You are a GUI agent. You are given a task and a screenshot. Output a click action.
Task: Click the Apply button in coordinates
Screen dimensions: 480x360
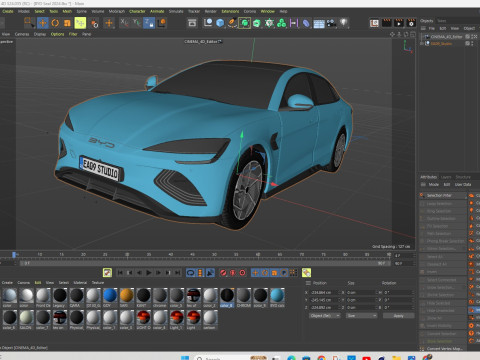(x=398, y=315)
